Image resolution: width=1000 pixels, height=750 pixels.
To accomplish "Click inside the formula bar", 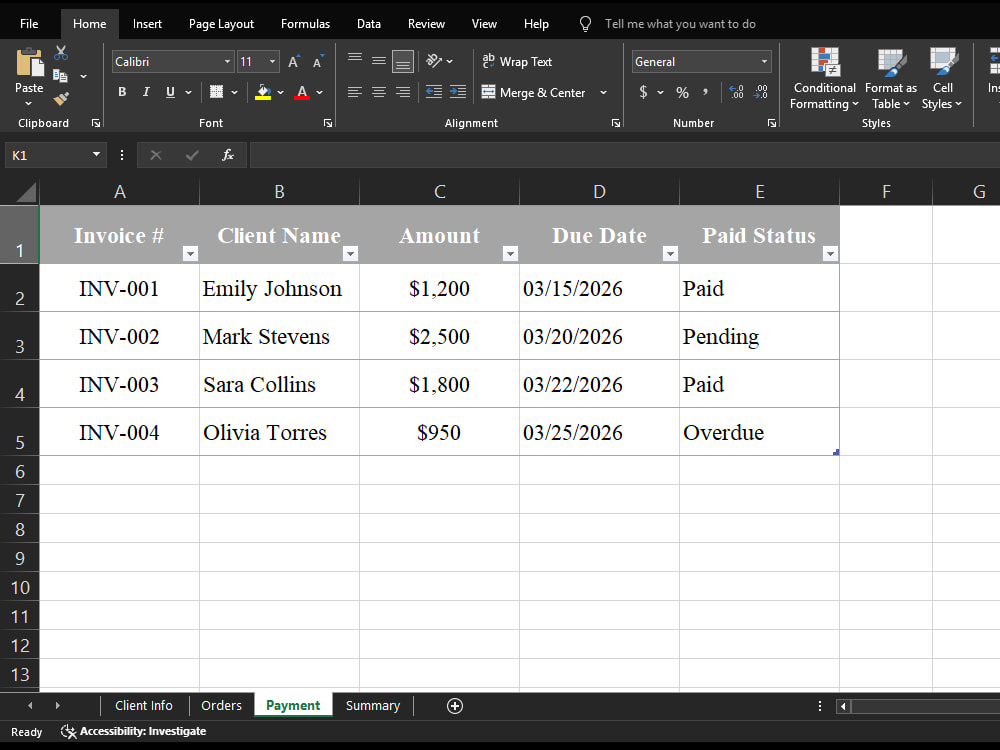I will 625,155.
